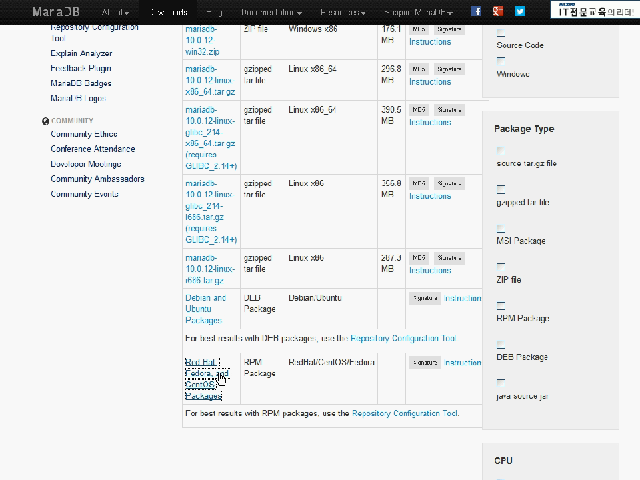Click Signature button in RedHat/CentOS/Fedora row
Viewport: 640px width, 480px height.
(x=425, y=362)
